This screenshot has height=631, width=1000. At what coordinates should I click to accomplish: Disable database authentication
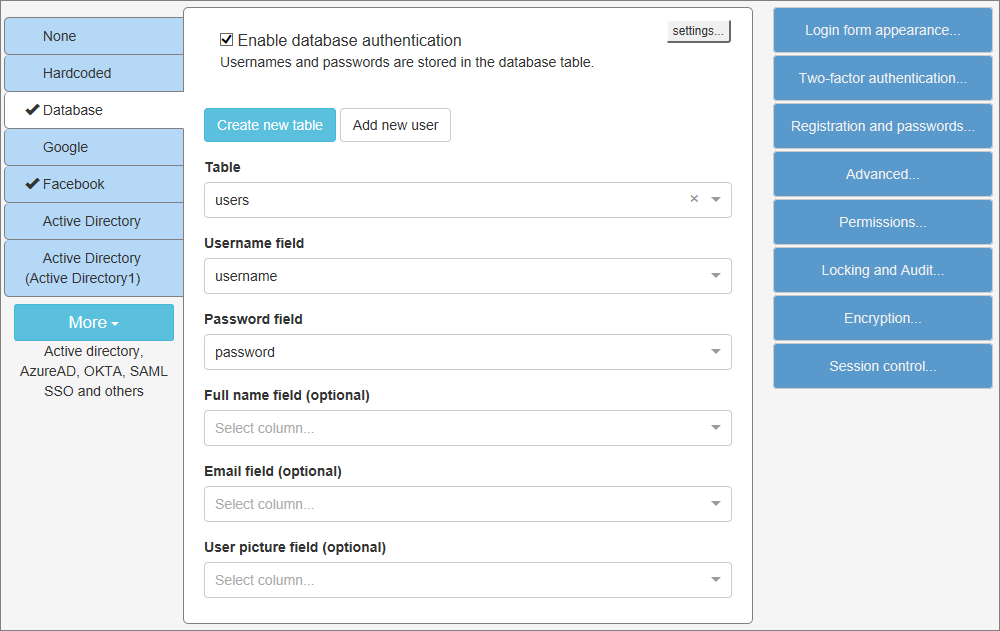[x=227, y=40]
